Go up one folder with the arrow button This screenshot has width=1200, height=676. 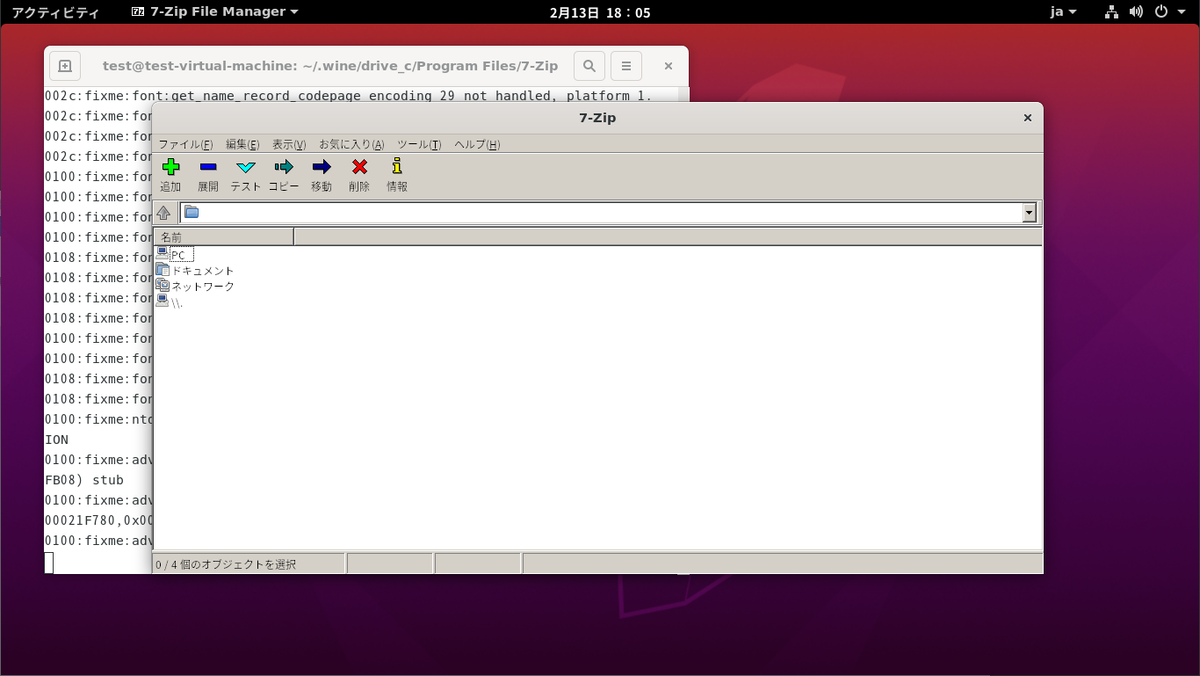tap(164, 212)
